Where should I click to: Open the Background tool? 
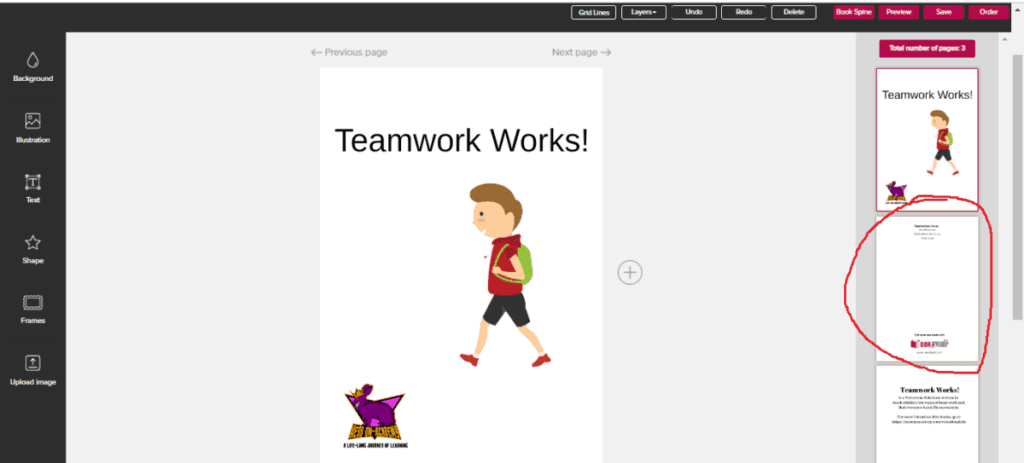(33, 67)
